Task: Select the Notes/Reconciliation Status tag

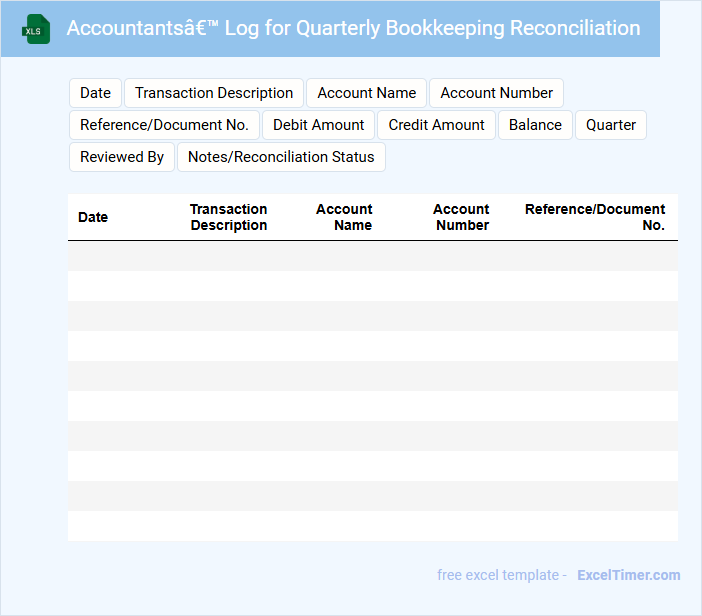Action: click(x=281, y=157)
